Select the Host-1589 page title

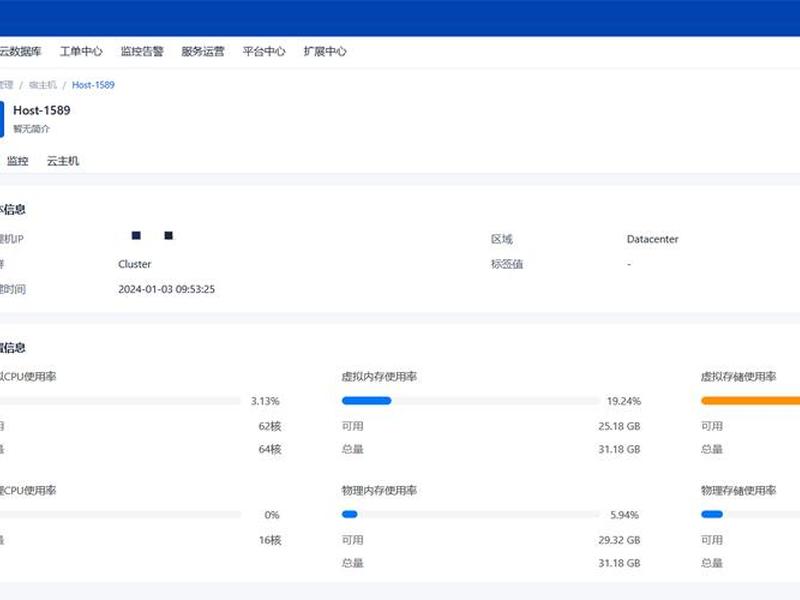[x=42, y=110]
